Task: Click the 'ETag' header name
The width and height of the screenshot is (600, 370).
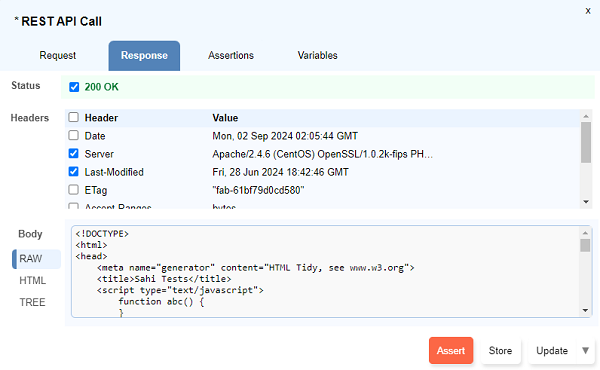Action: [x=96, y=190]
